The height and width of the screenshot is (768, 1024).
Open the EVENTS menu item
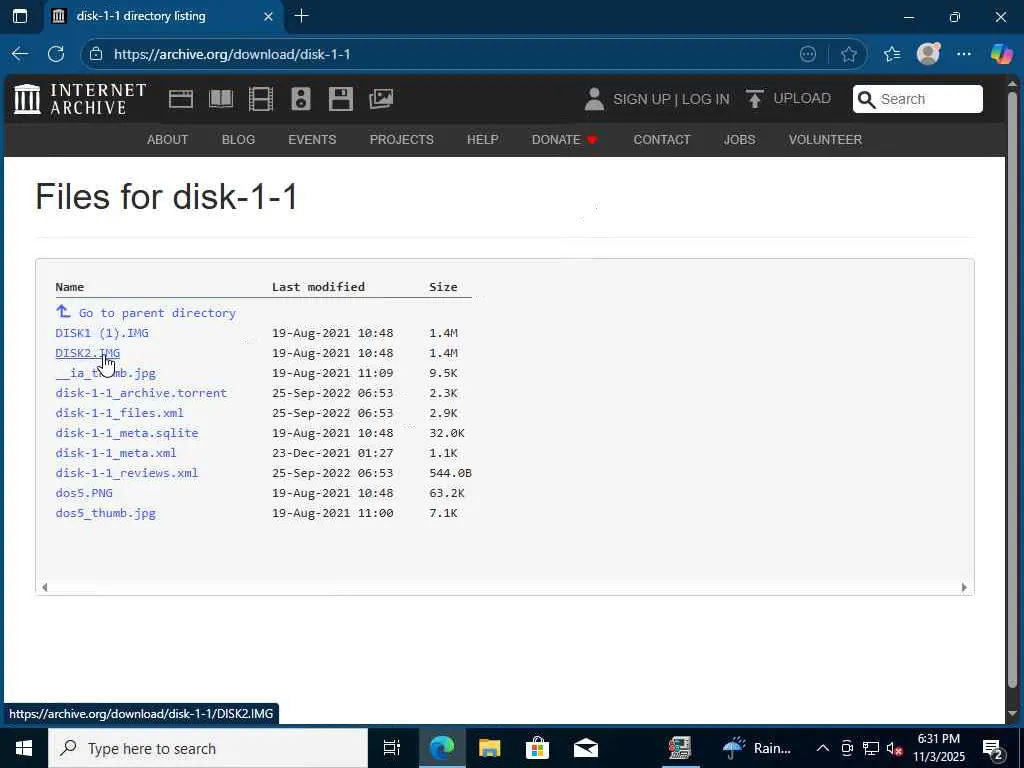(x=312, y=140)
